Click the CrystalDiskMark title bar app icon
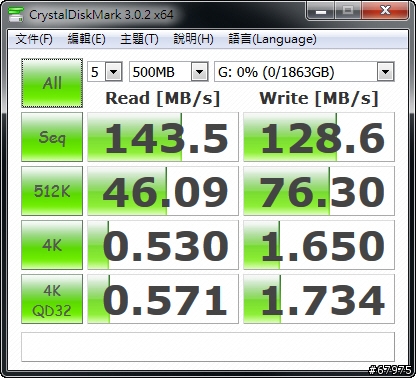 16,14
